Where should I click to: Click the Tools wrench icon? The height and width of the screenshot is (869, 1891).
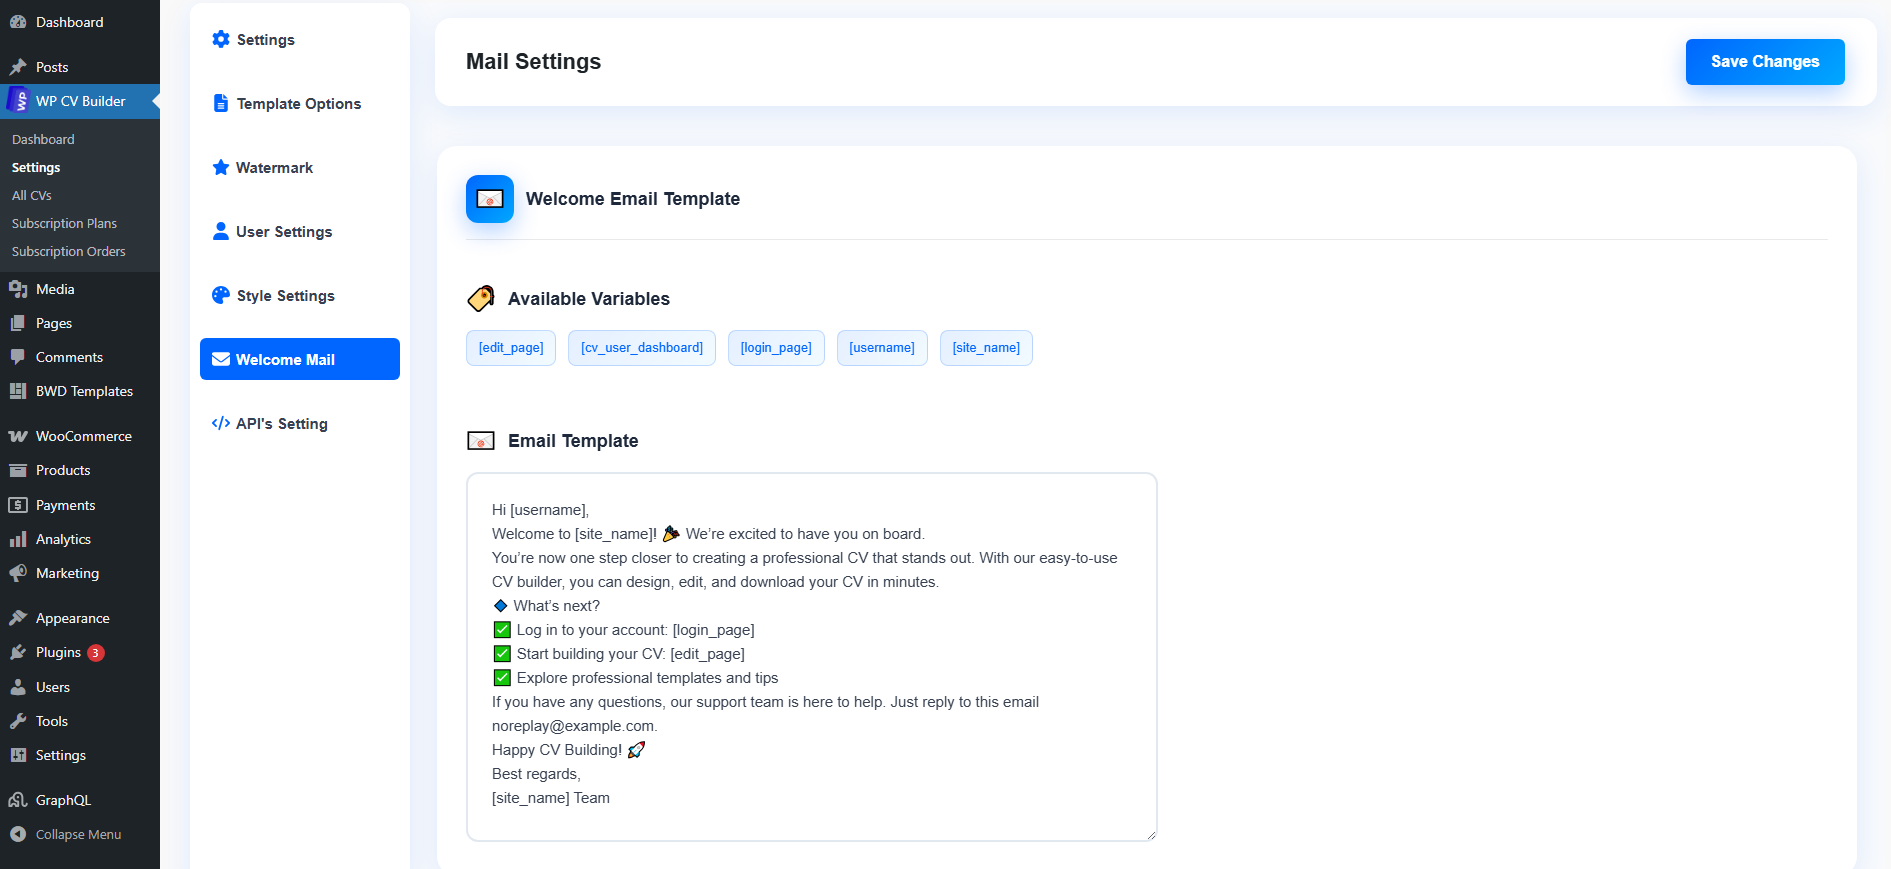click(x=18, y=721)
